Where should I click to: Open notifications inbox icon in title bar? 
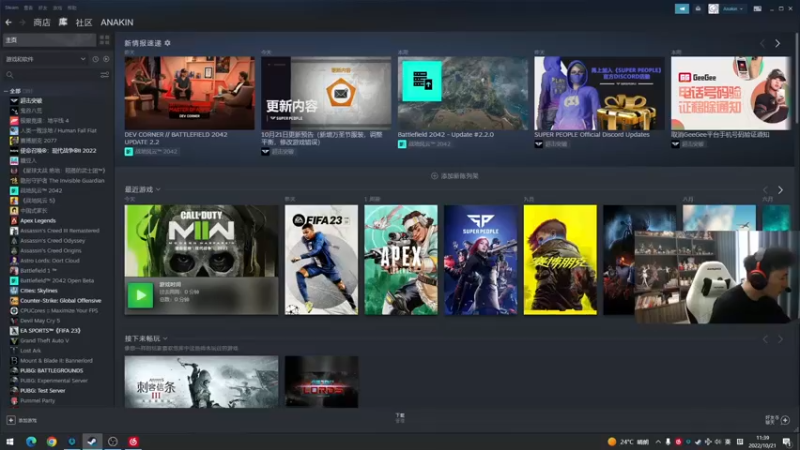point(698,9)
